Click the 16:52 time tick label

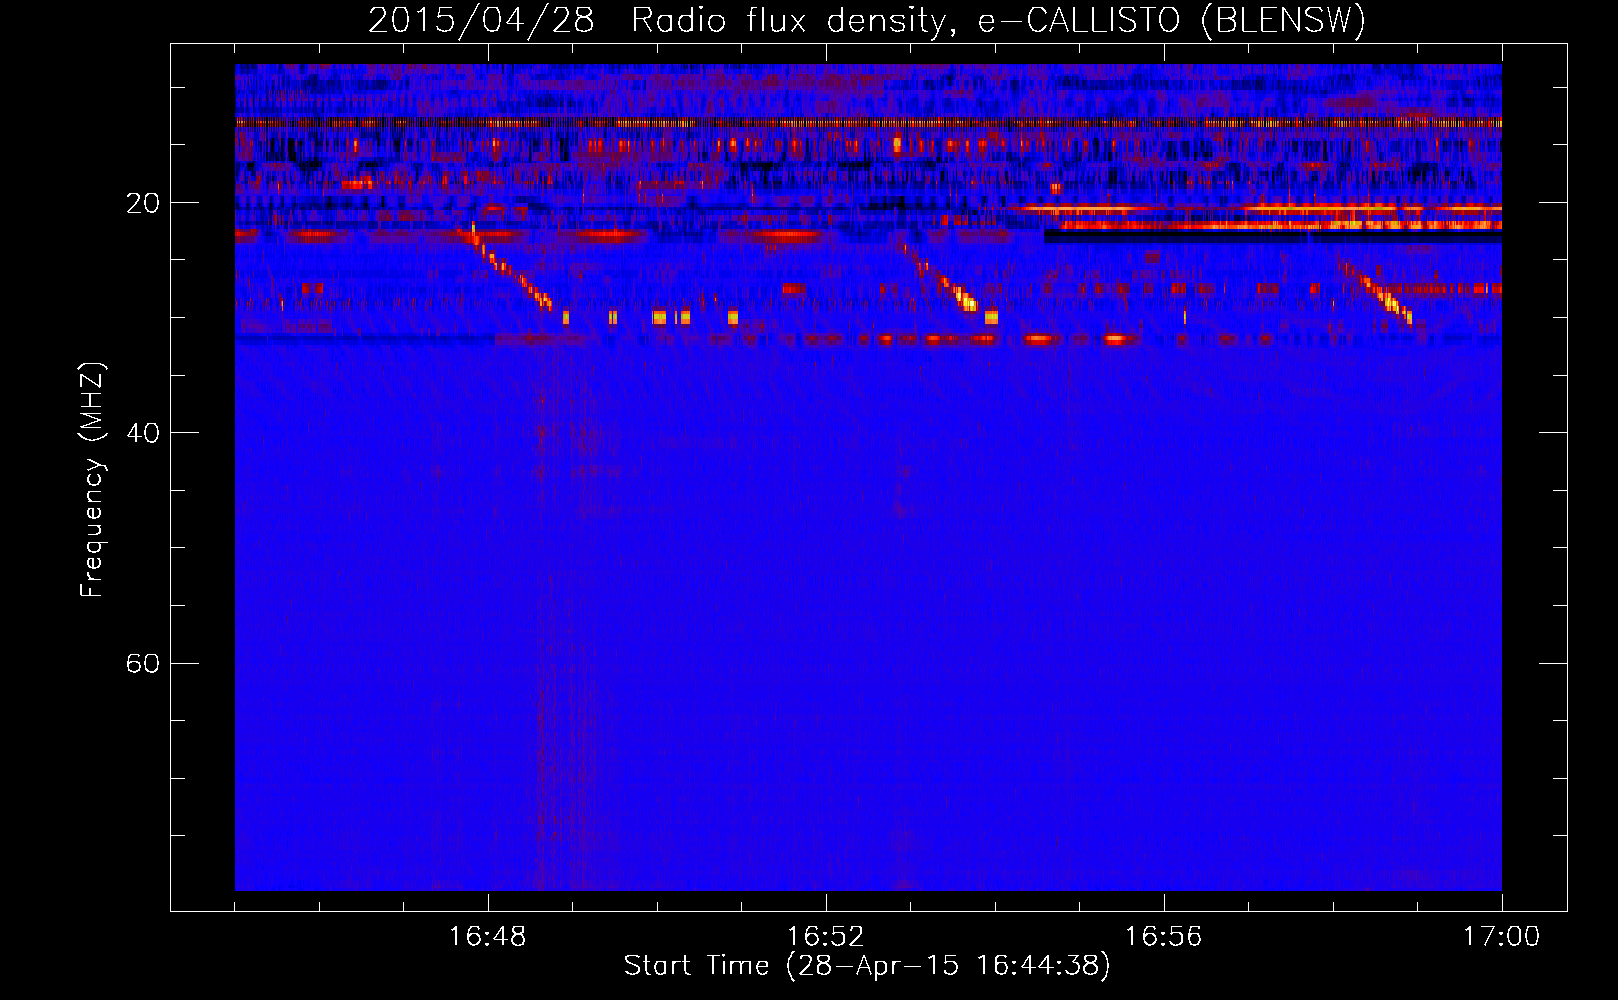pyautogui.click(x=825, y=937)
